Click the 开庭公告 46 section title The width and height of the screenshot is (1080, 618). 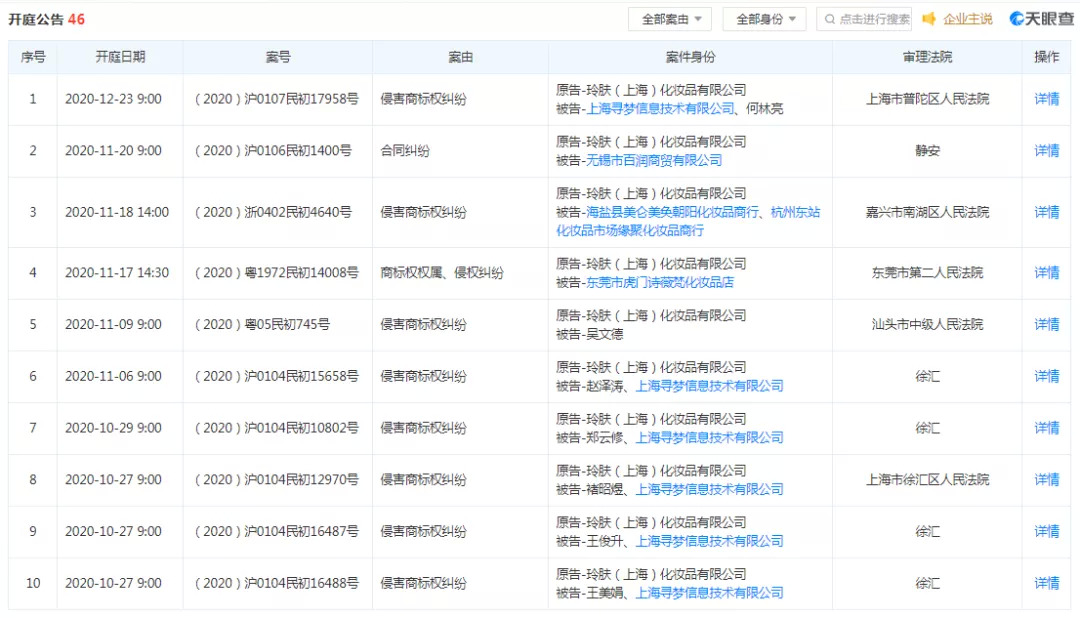coord(47,19)
